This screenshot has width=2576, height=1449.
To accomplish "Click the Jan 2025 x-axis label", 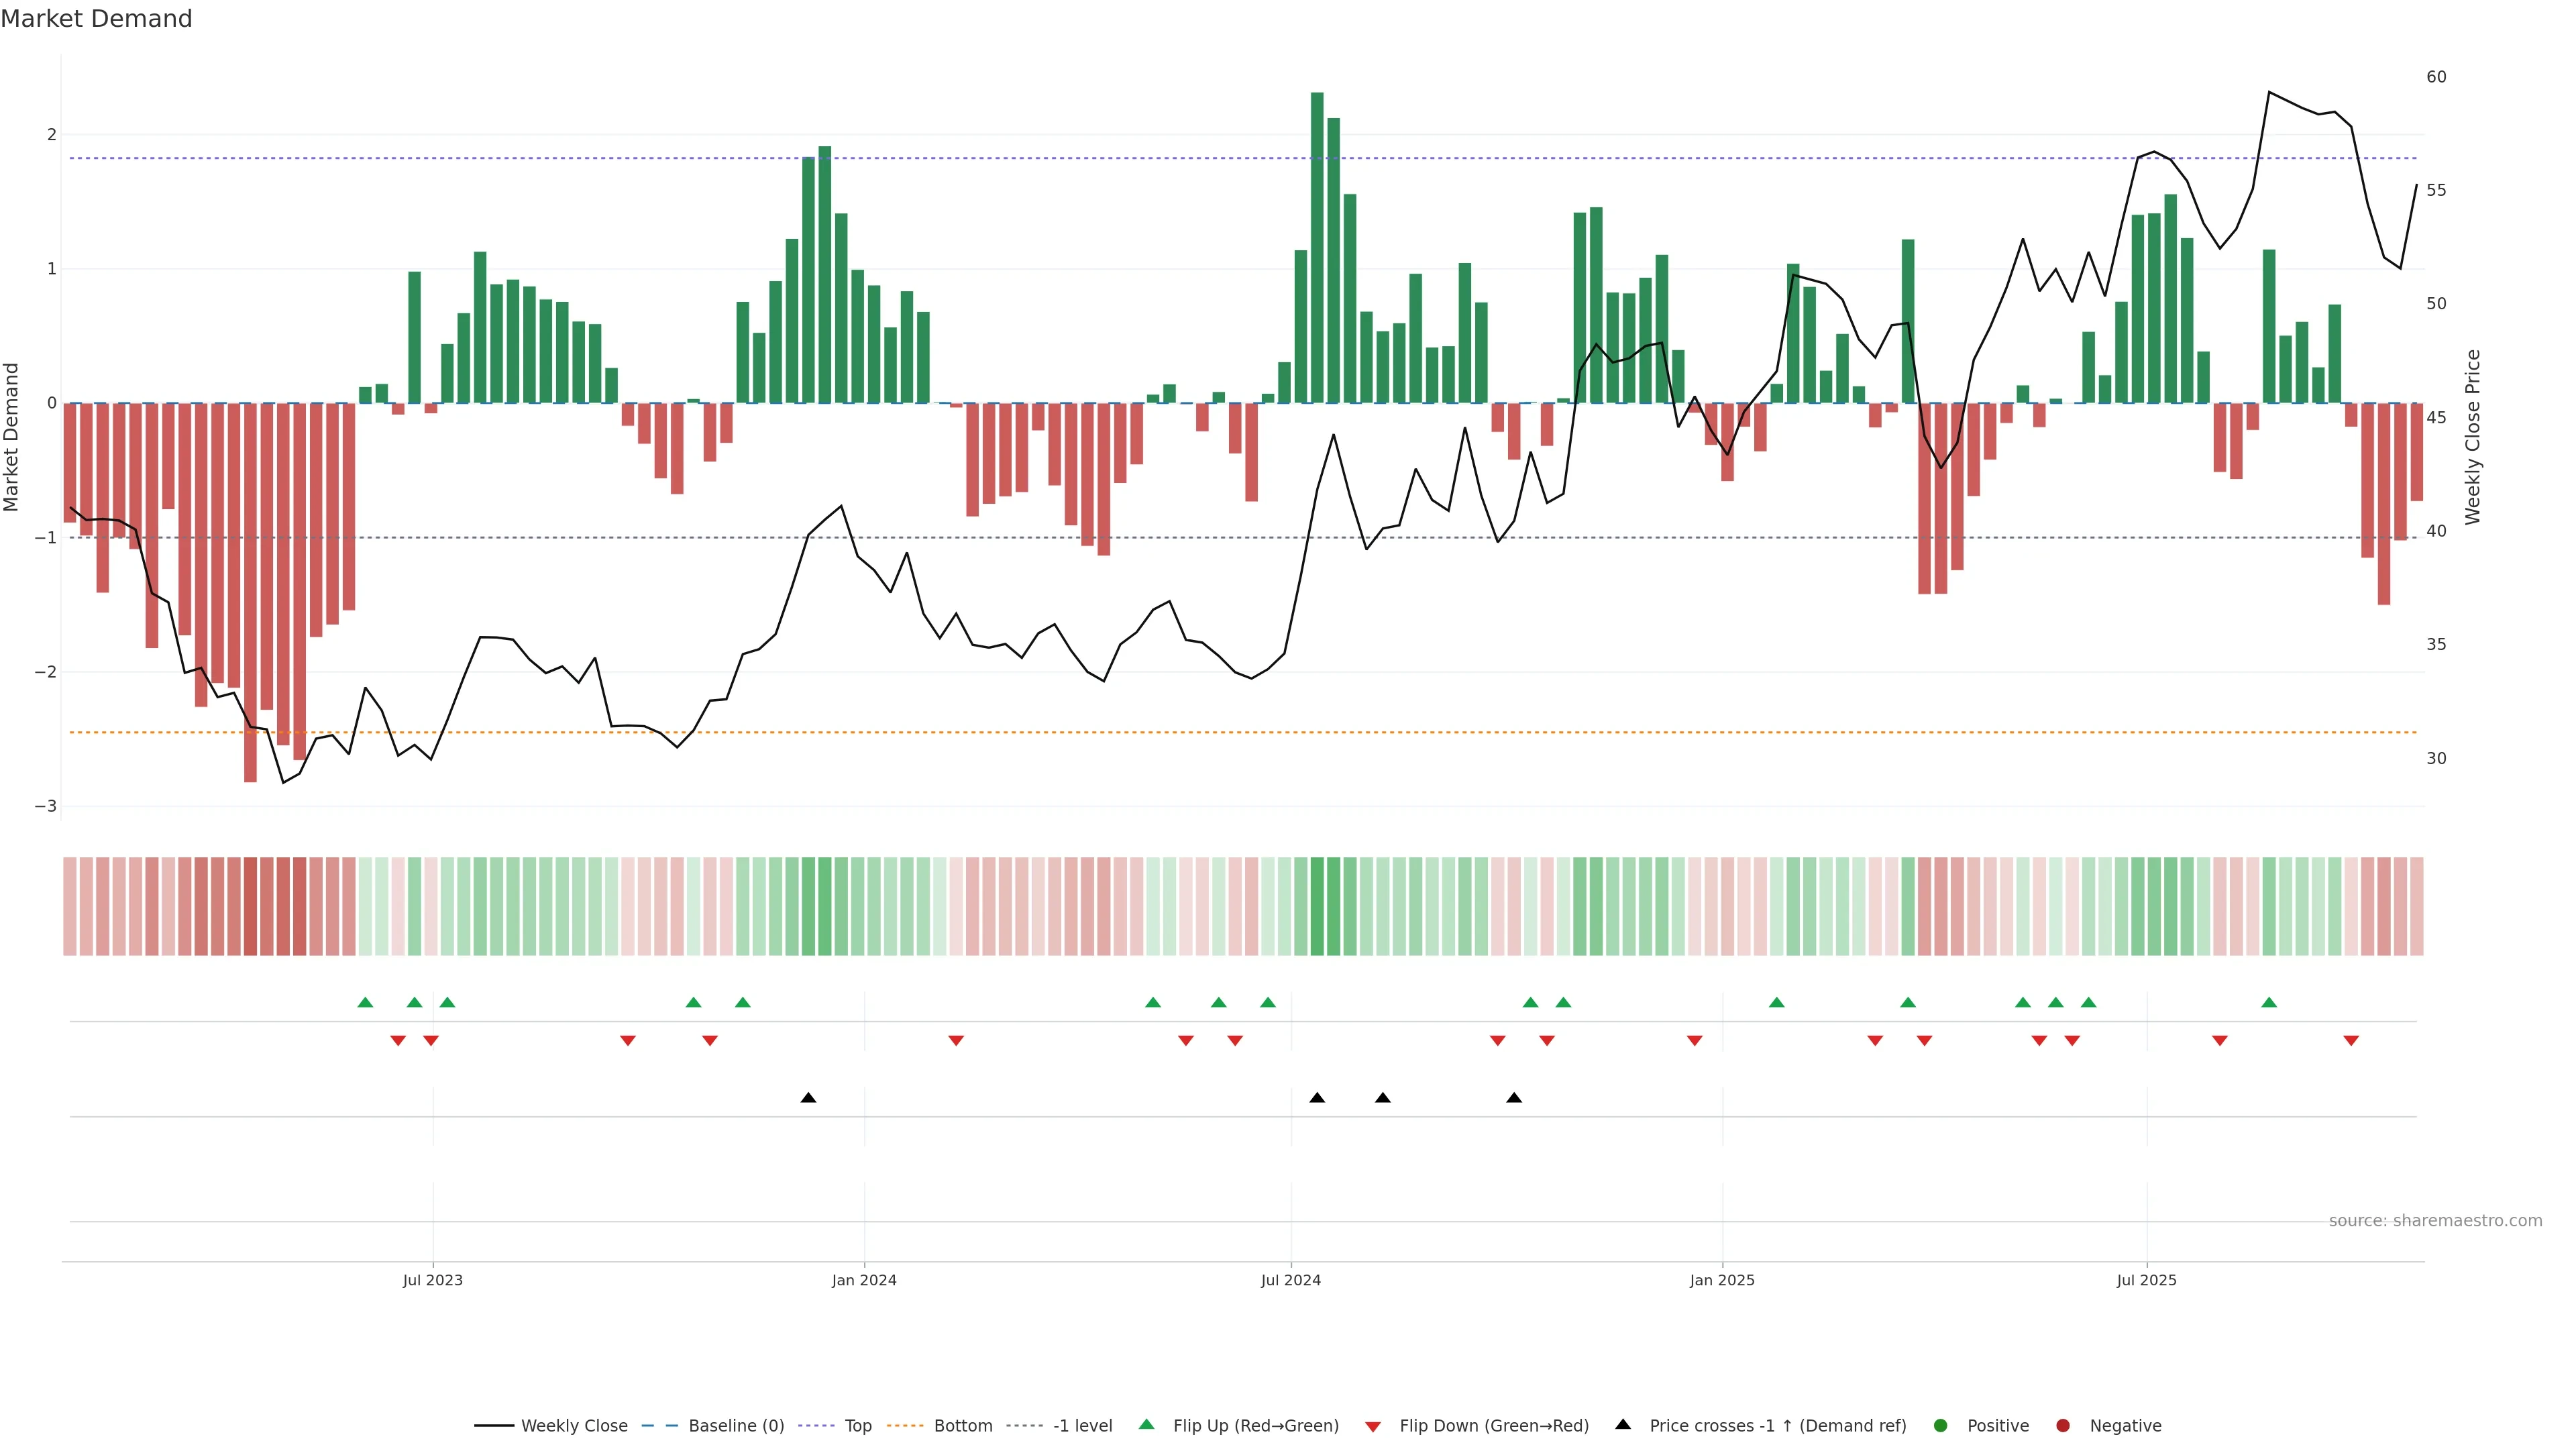I will pos(1722,1281).
